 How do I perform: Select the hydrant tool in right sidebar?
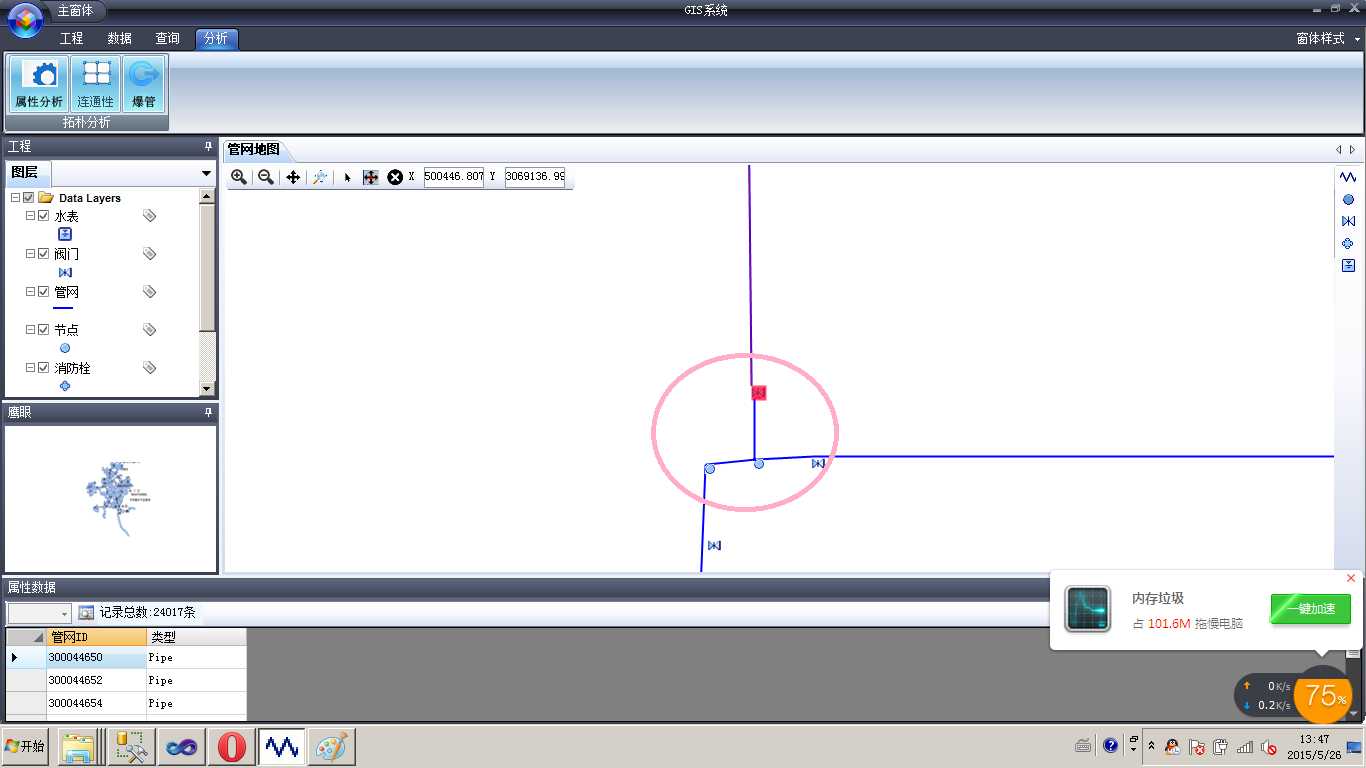(1348, 243)
